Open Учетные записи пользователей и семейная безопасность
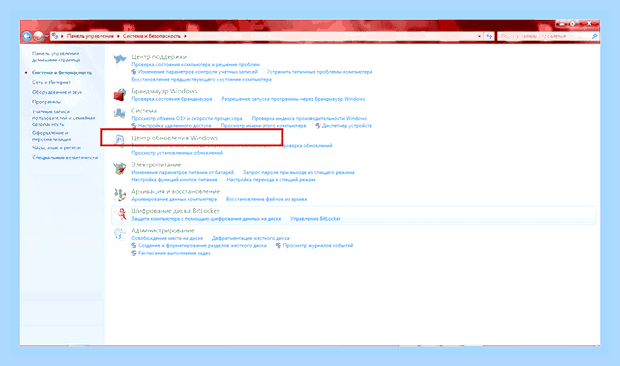Image resolution: width=620 pixels, height=366 pixels. (63, 118)
